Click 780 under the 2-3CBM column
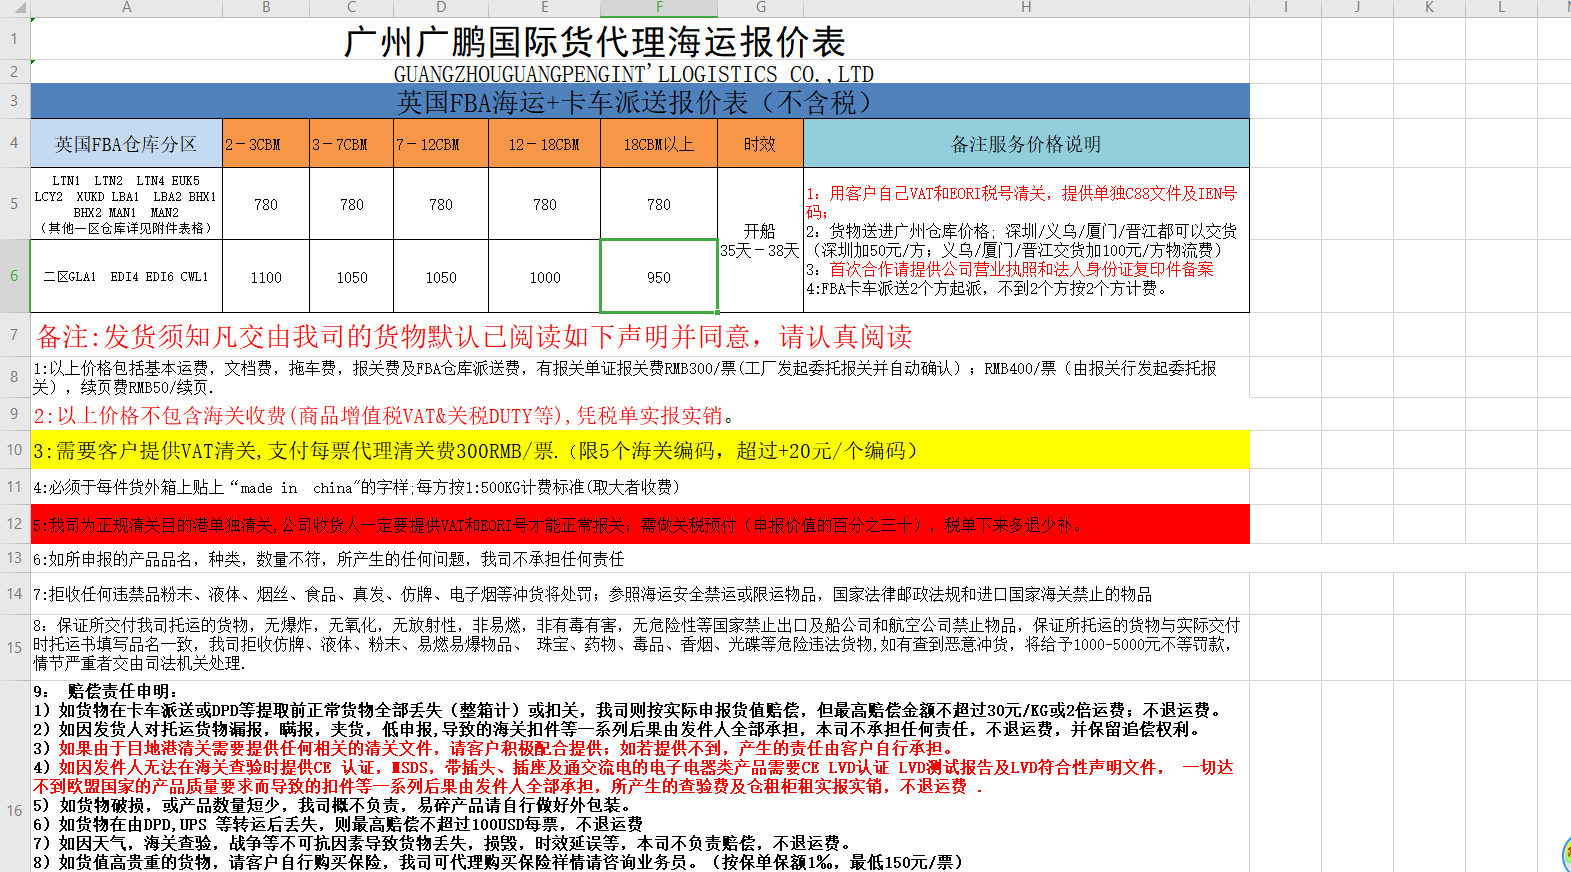The height and width of the screenshot is (872, 1571). pos(266,204)
